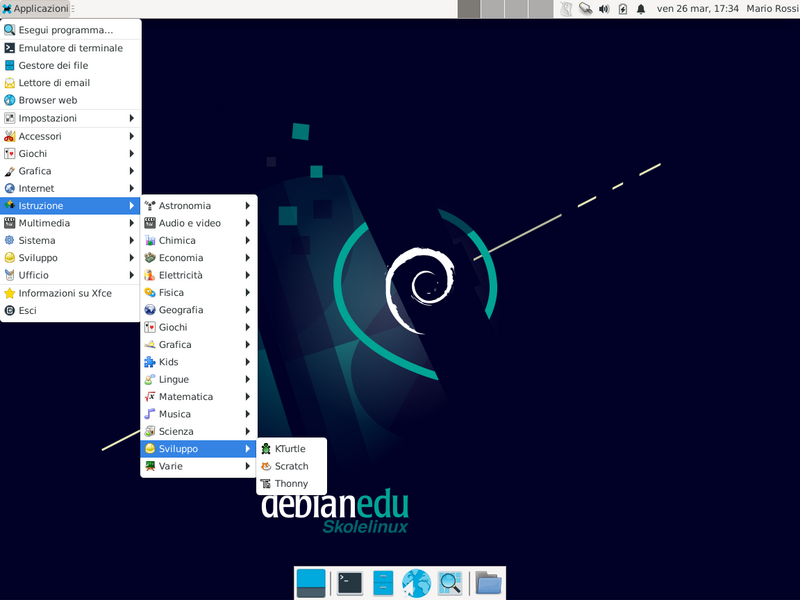Select Browser web menu entry

point(70,100)
